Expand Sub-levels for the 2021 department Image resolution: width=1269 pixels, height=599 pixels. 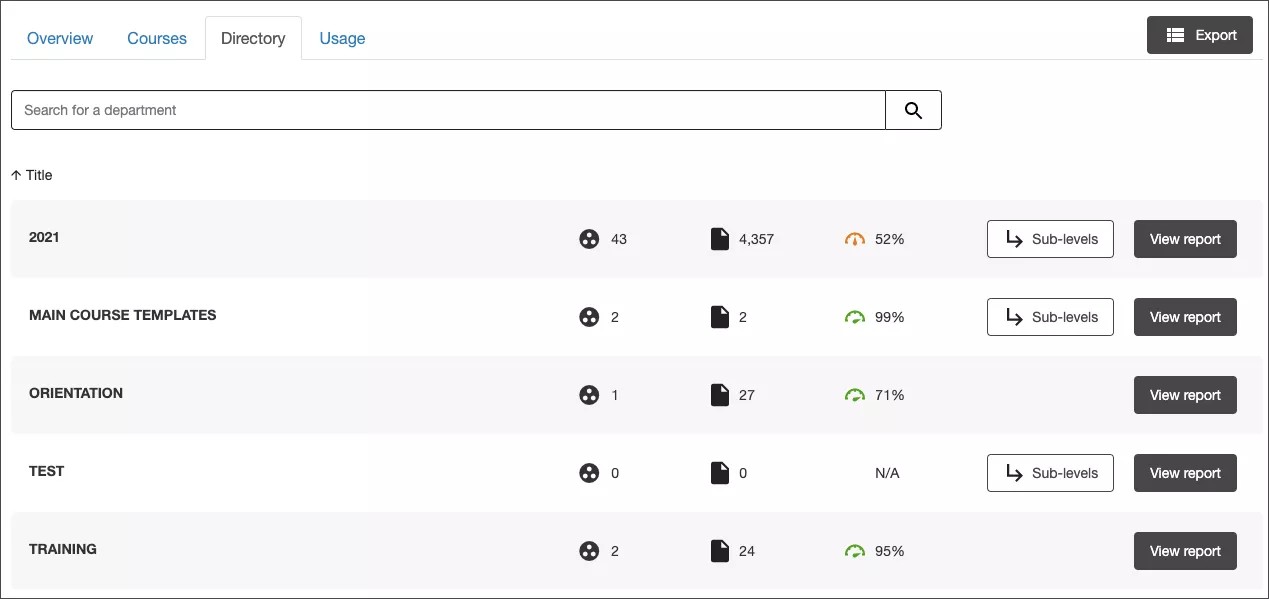(x=1049, y=239)
